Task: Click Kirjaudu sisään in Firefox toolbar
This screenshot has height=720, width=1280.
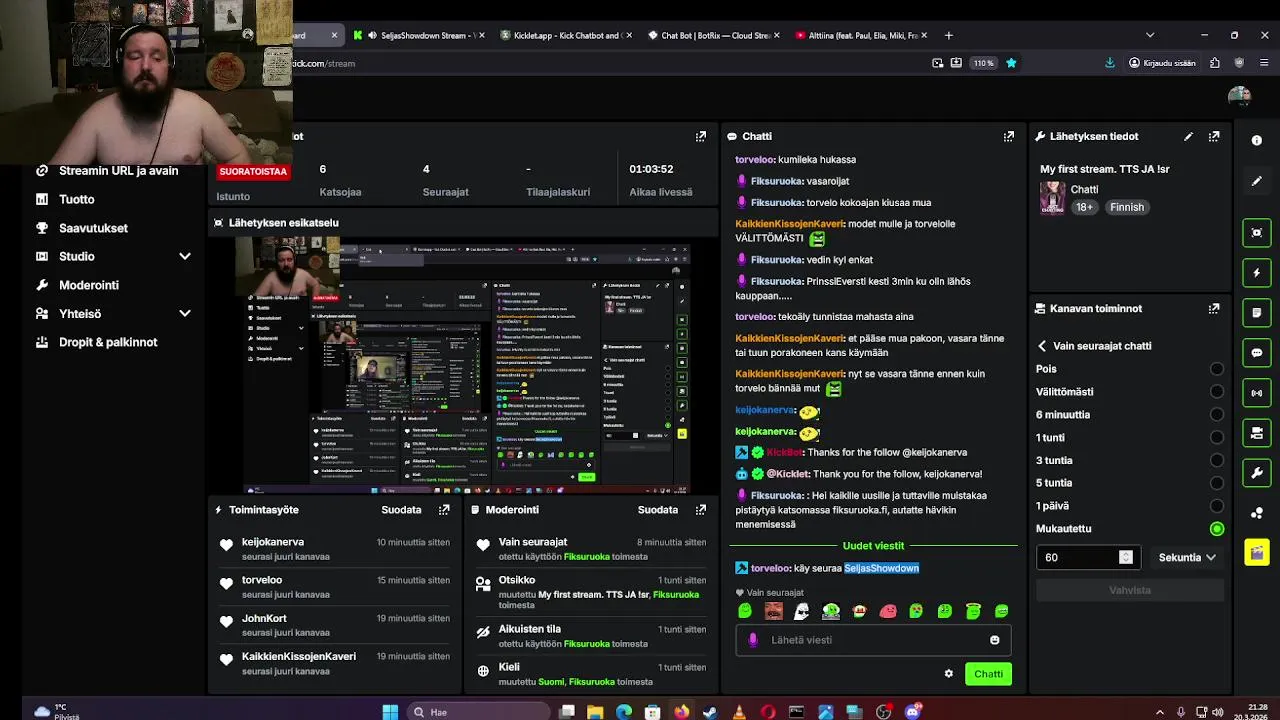Action: click(1162, 63)
